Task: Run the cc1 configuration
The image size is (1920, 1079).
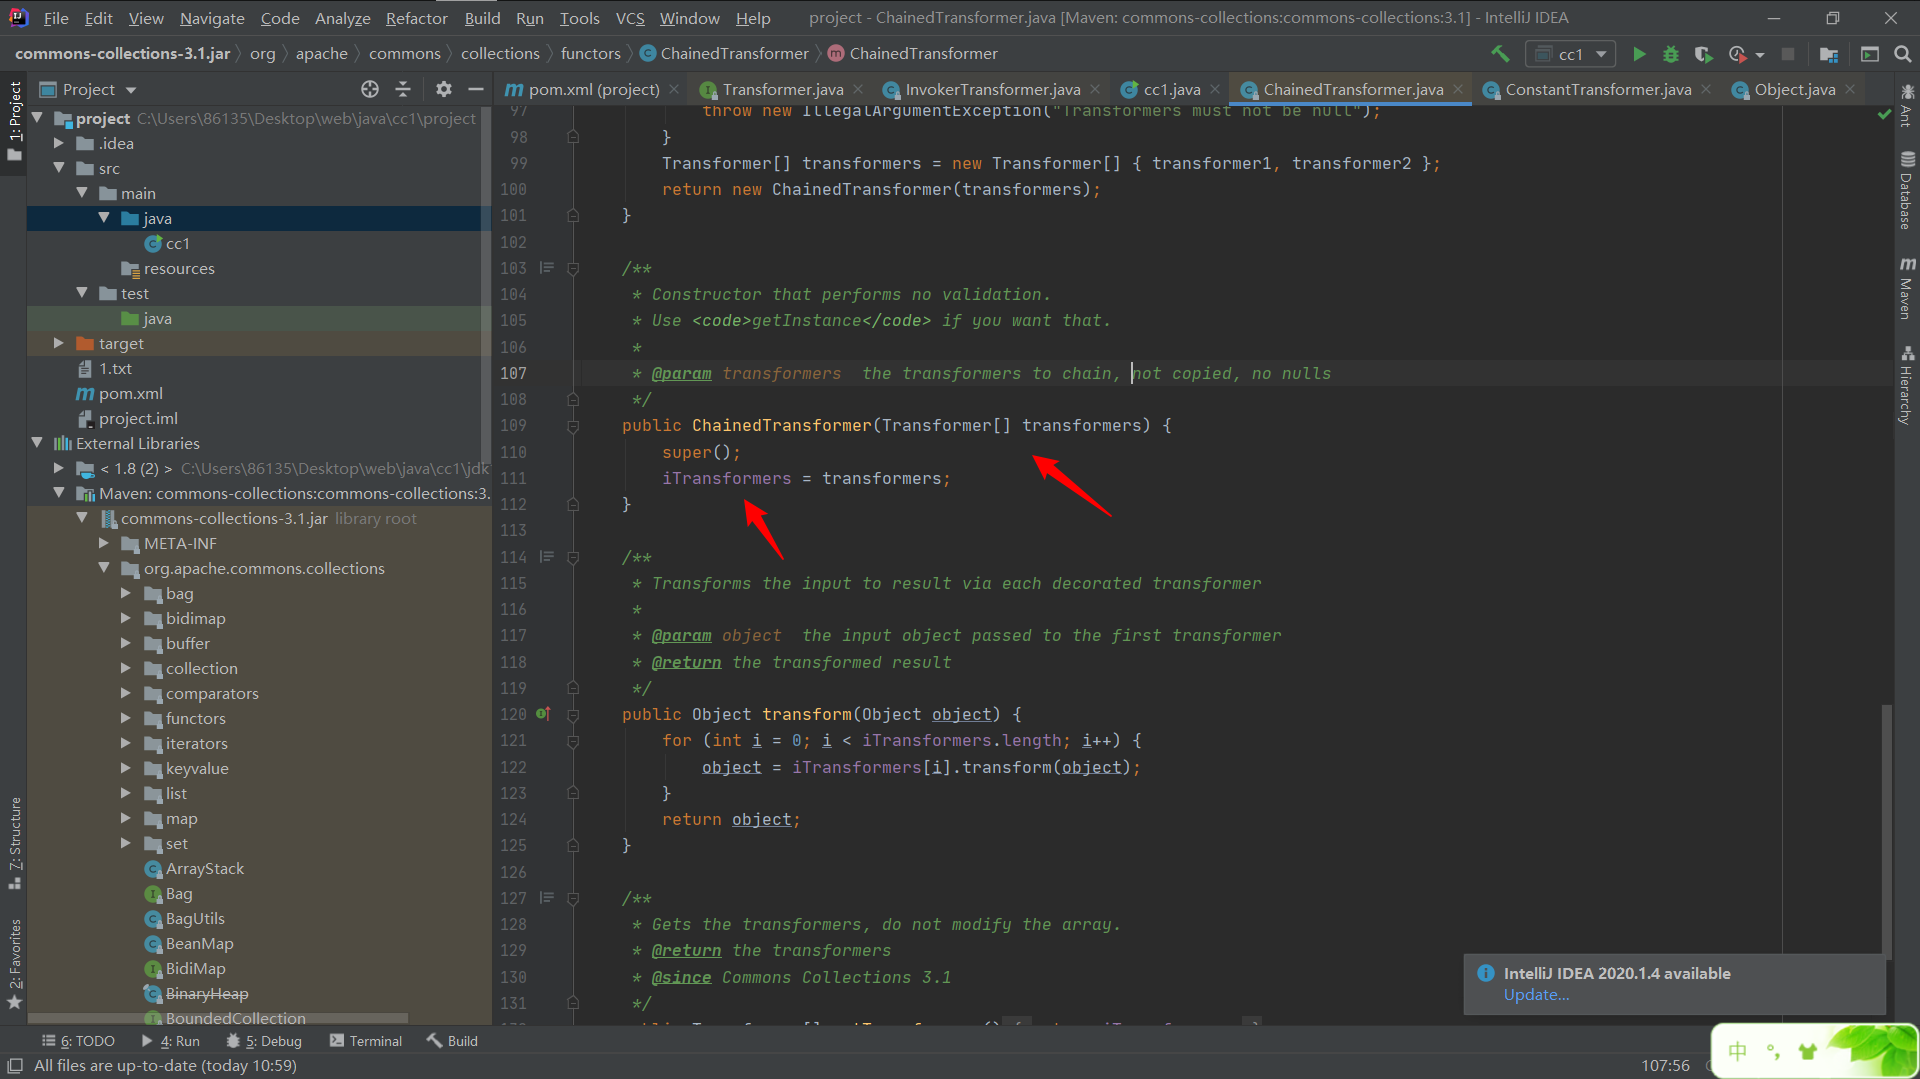Action: point(1639,54)
